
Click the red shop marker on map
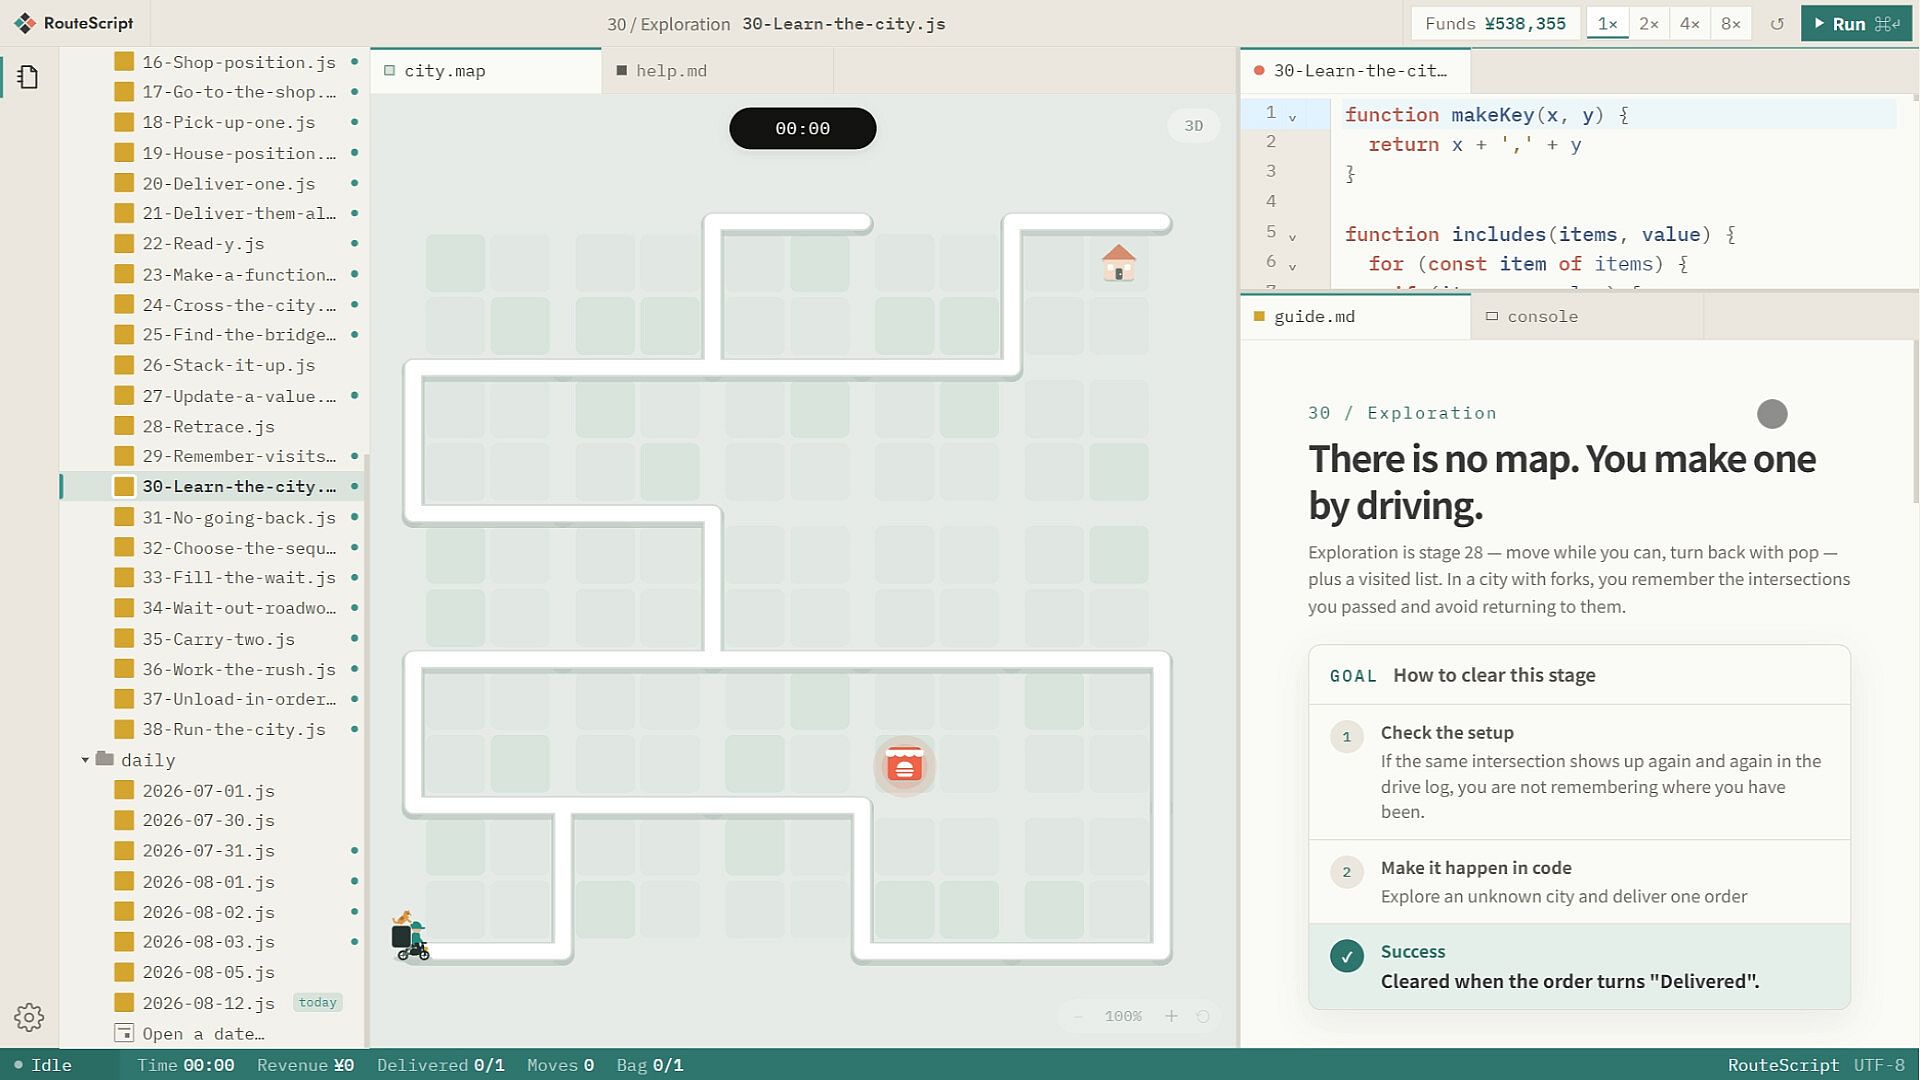(x=904, y=766)
